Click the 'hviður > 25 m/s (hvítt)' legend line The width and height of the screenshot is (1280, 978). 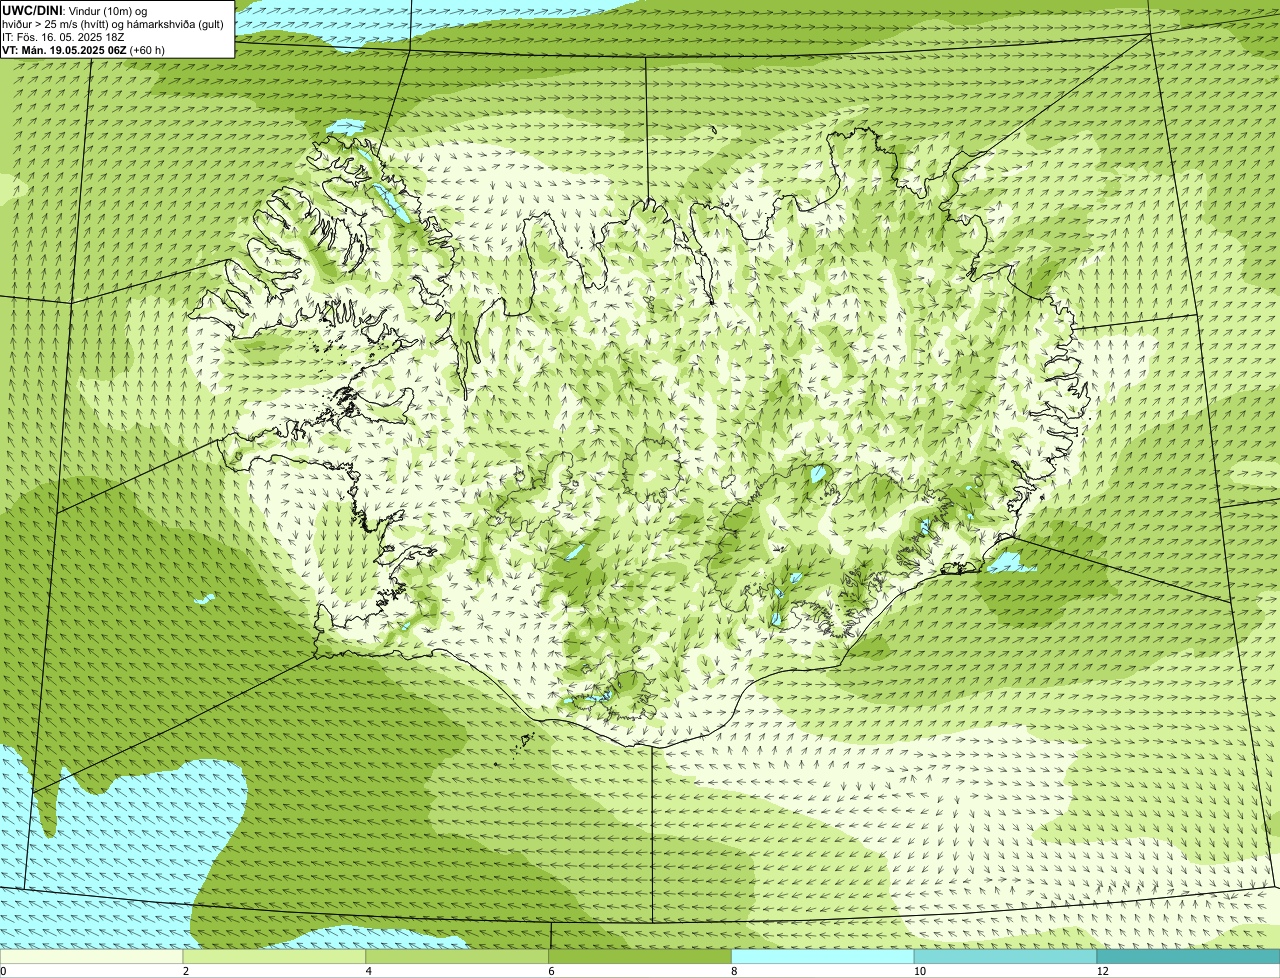113,24
